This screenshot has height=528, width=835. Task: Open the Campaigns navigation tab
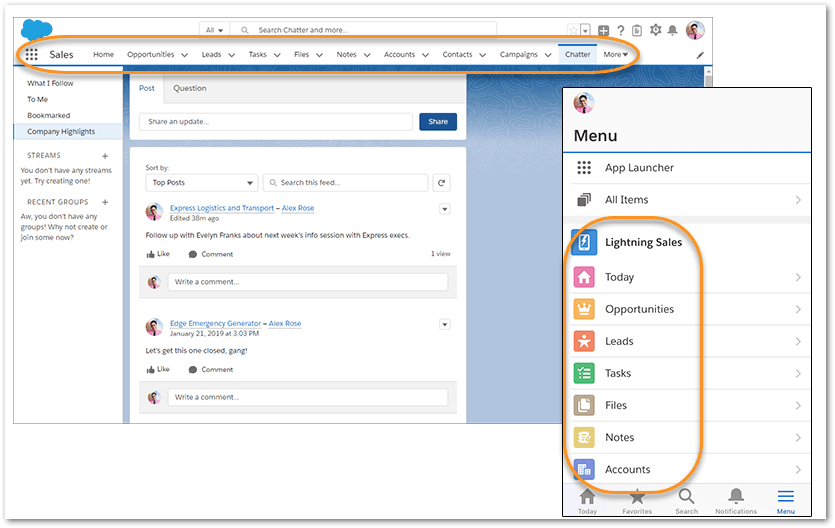[x=519, y=54]
